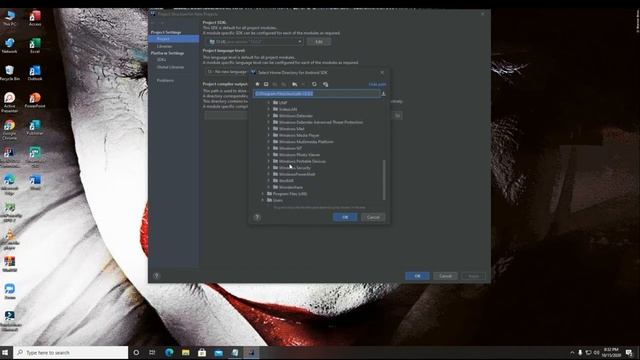The width and height of the screenshot is (640, 360).
Task: Open the Project SDK dropdown
Action: 255,42
